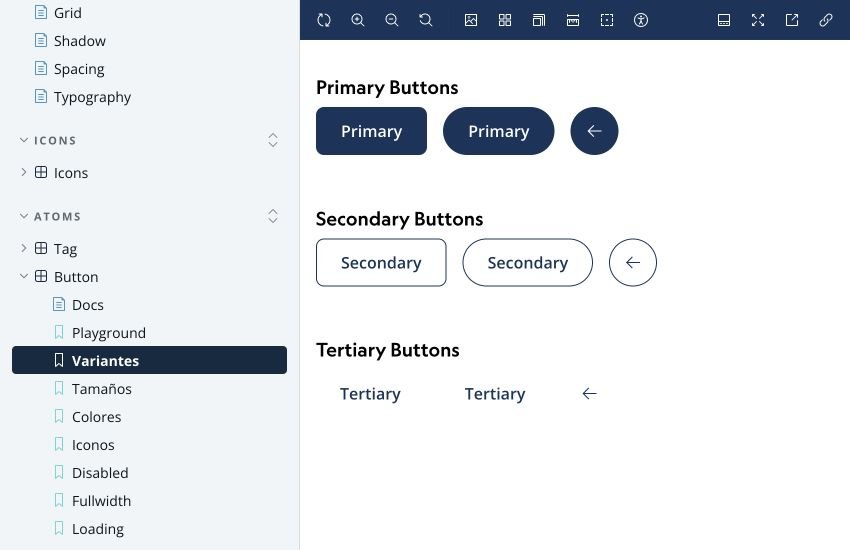This screenshot has width=850, height=550.
Task: Toggle addons panel visibility icon
Action: pos(724,20)
